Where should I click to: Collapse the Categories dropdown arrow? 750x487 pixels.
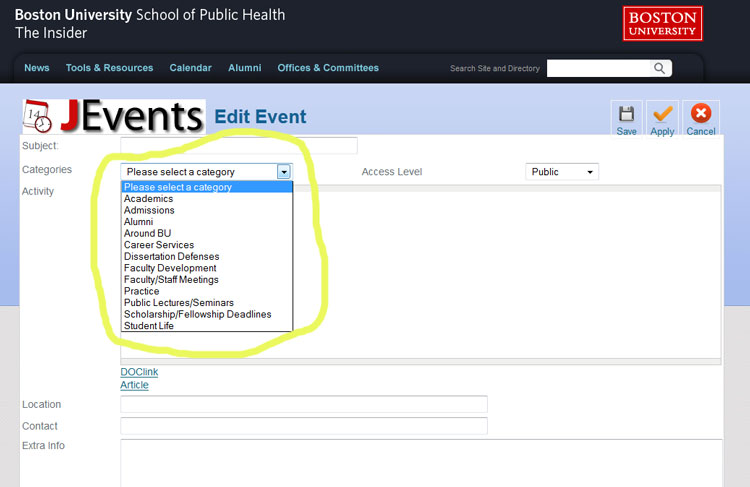click(284, 172)
